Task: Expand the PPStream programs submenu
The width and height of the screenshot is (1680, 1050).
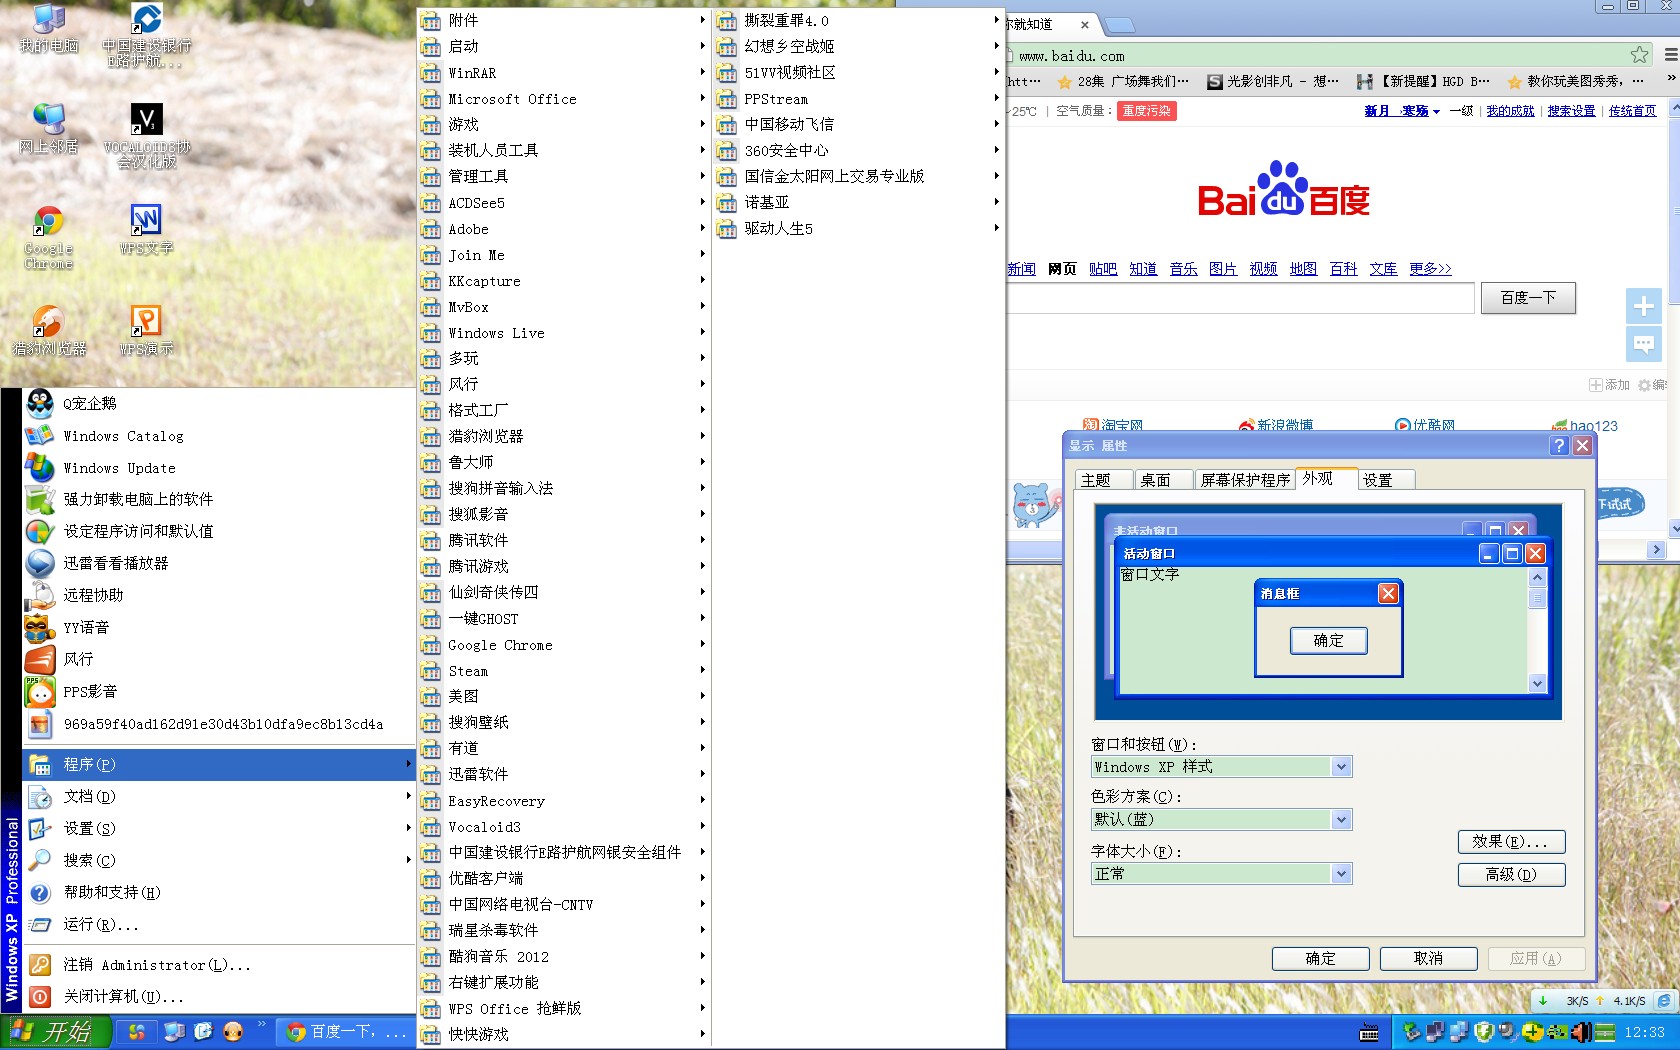Action: click(857, 98)
